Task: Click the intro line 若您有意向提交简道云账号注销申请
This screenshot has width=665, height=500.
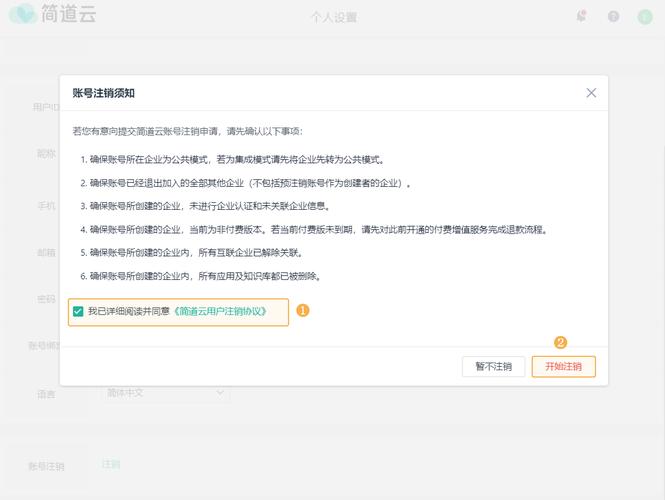Action: tap(188, 131)
